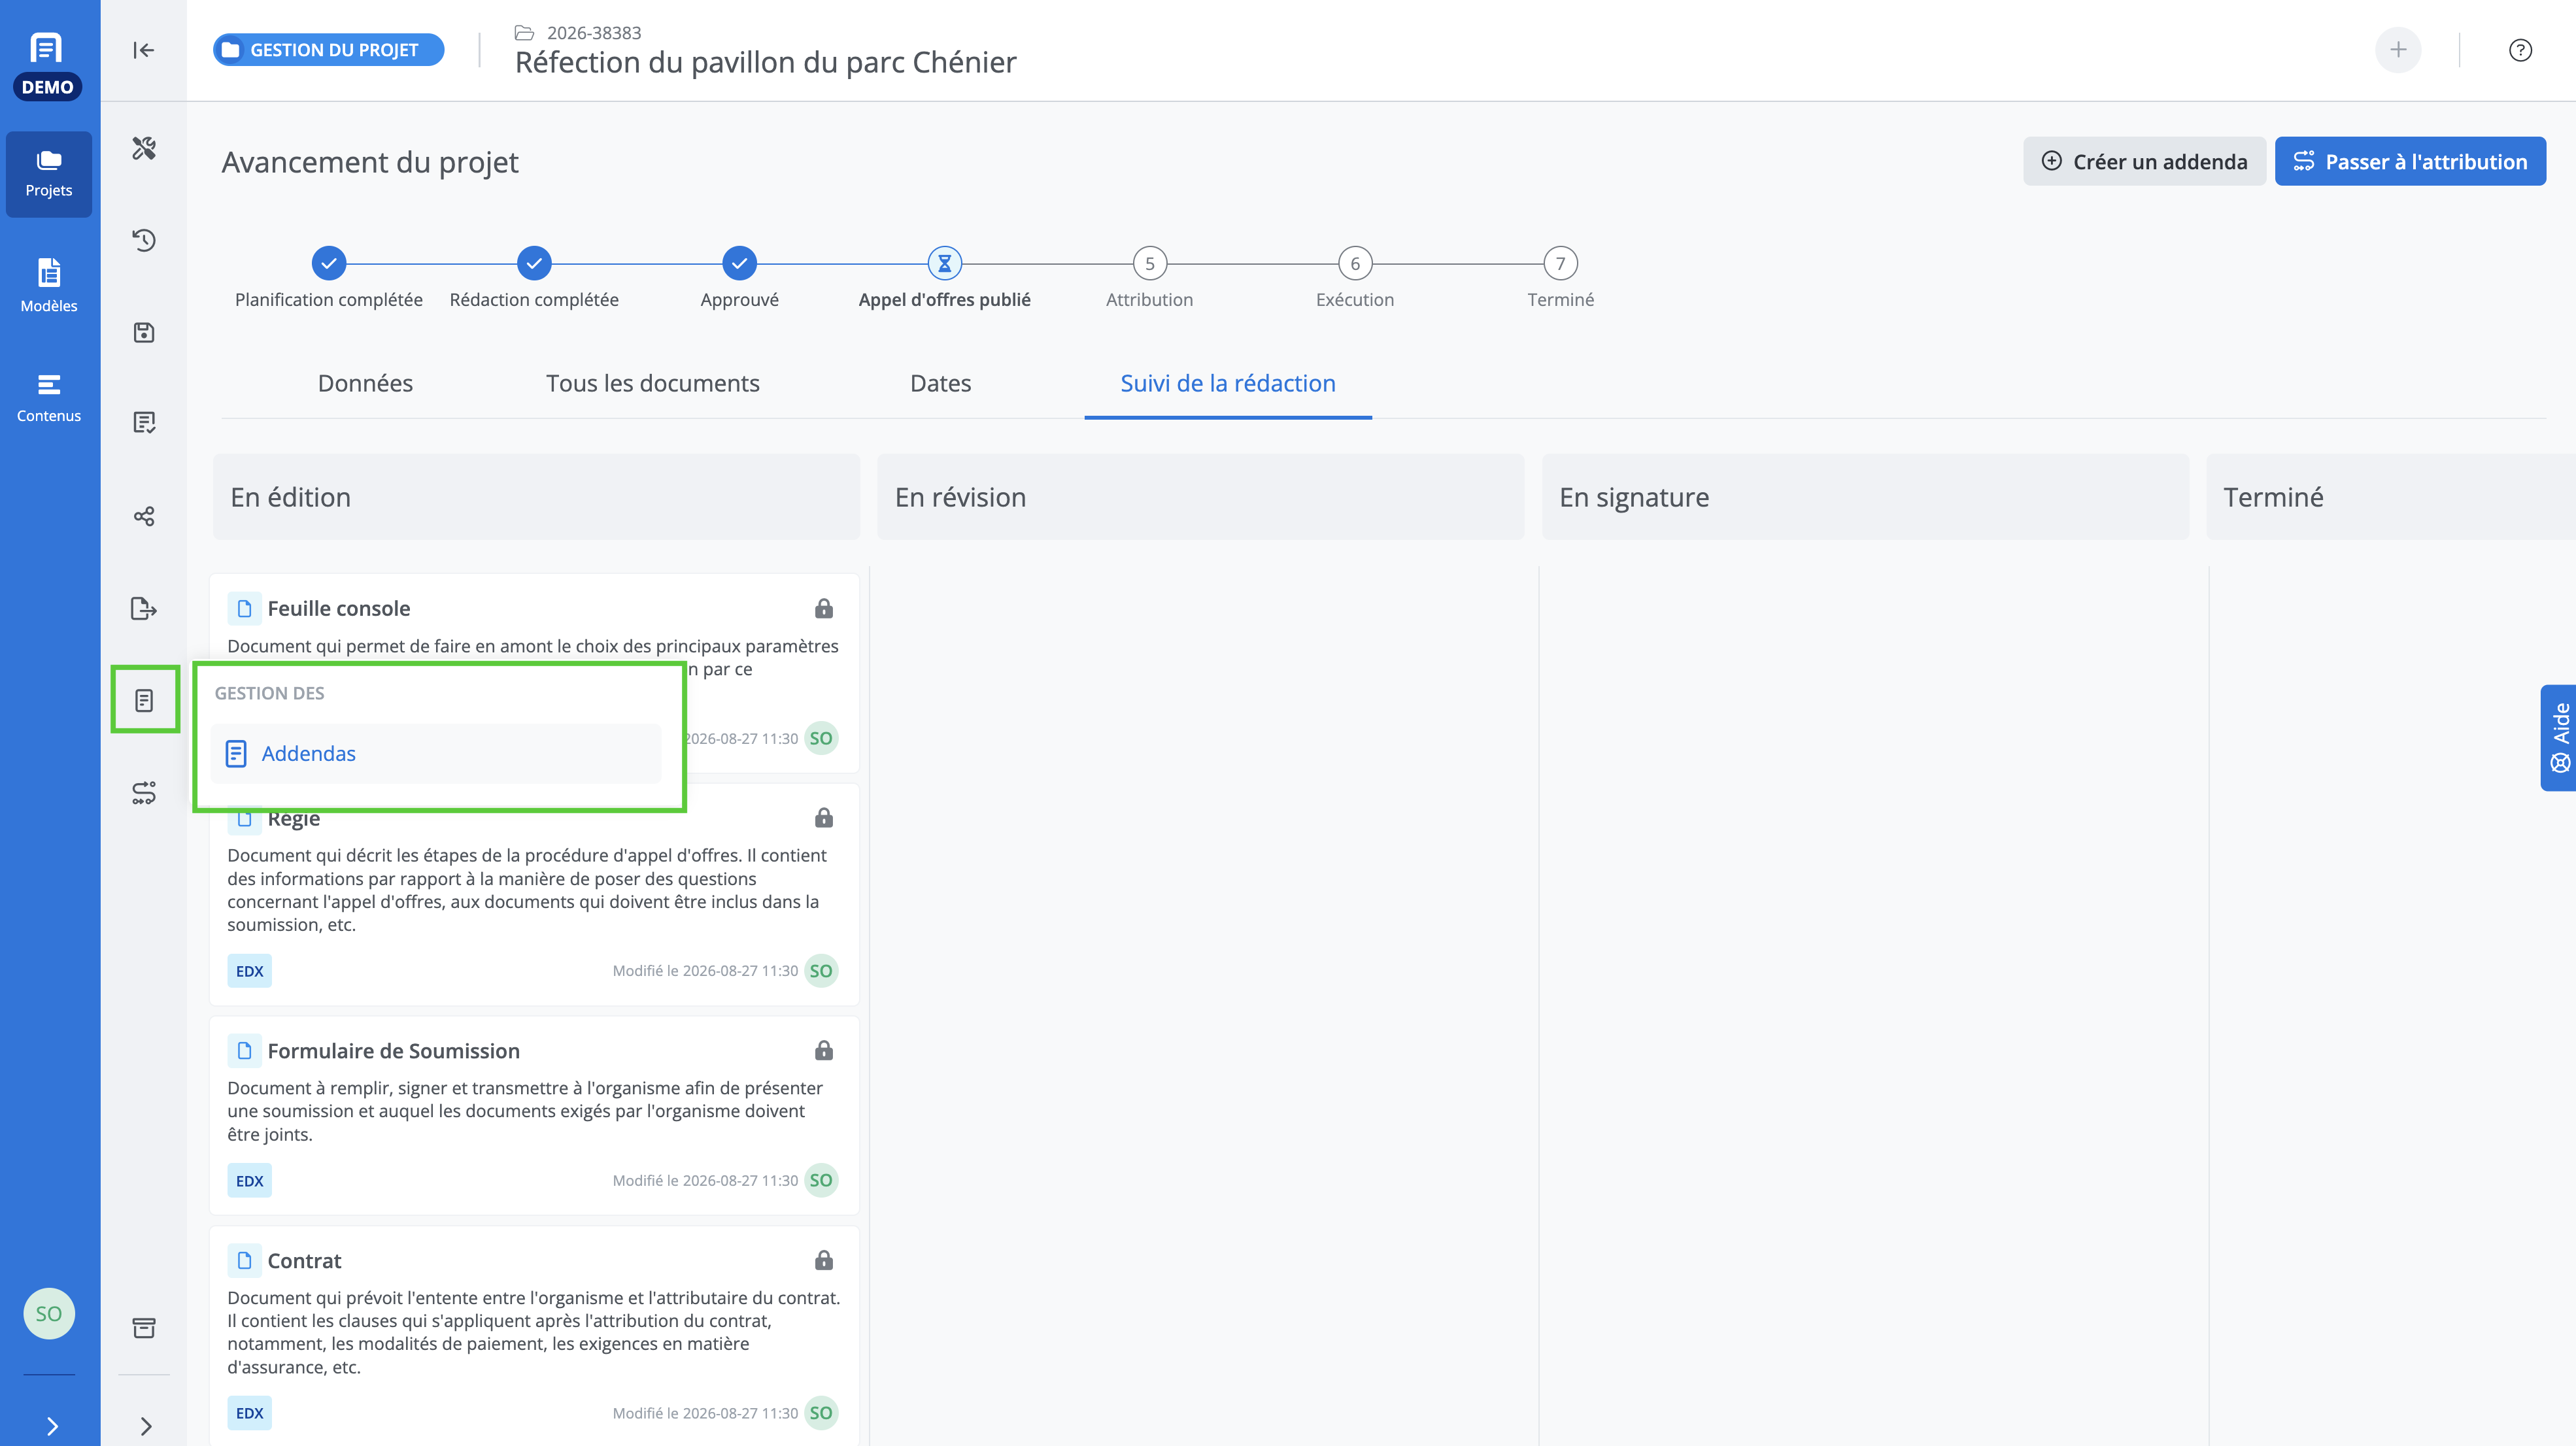Open the help question mark icon
This screenshot has height=1446, width=2576.
(x=2520, y=50)
